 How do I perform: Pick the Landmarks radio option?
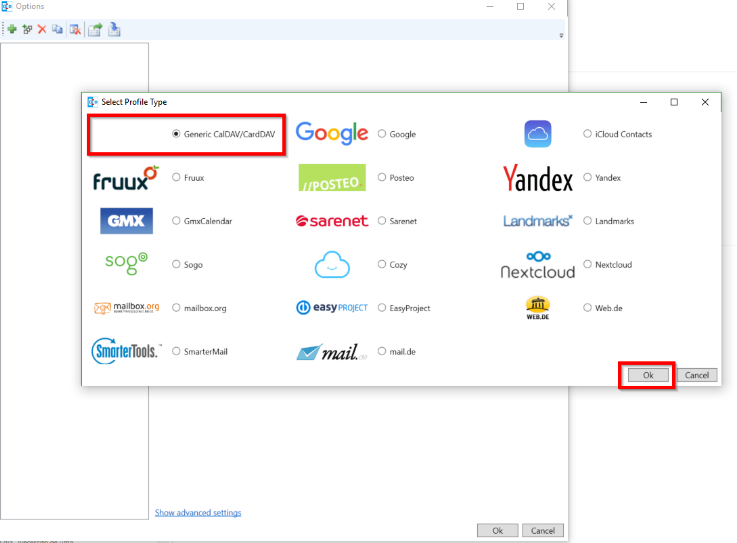tap(587, 220)
